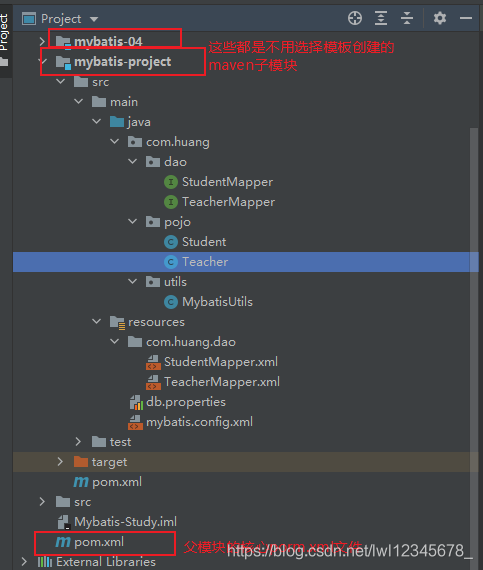Collapse the dao package node
This screenshot has width=483, height=570.
(133, 161)
